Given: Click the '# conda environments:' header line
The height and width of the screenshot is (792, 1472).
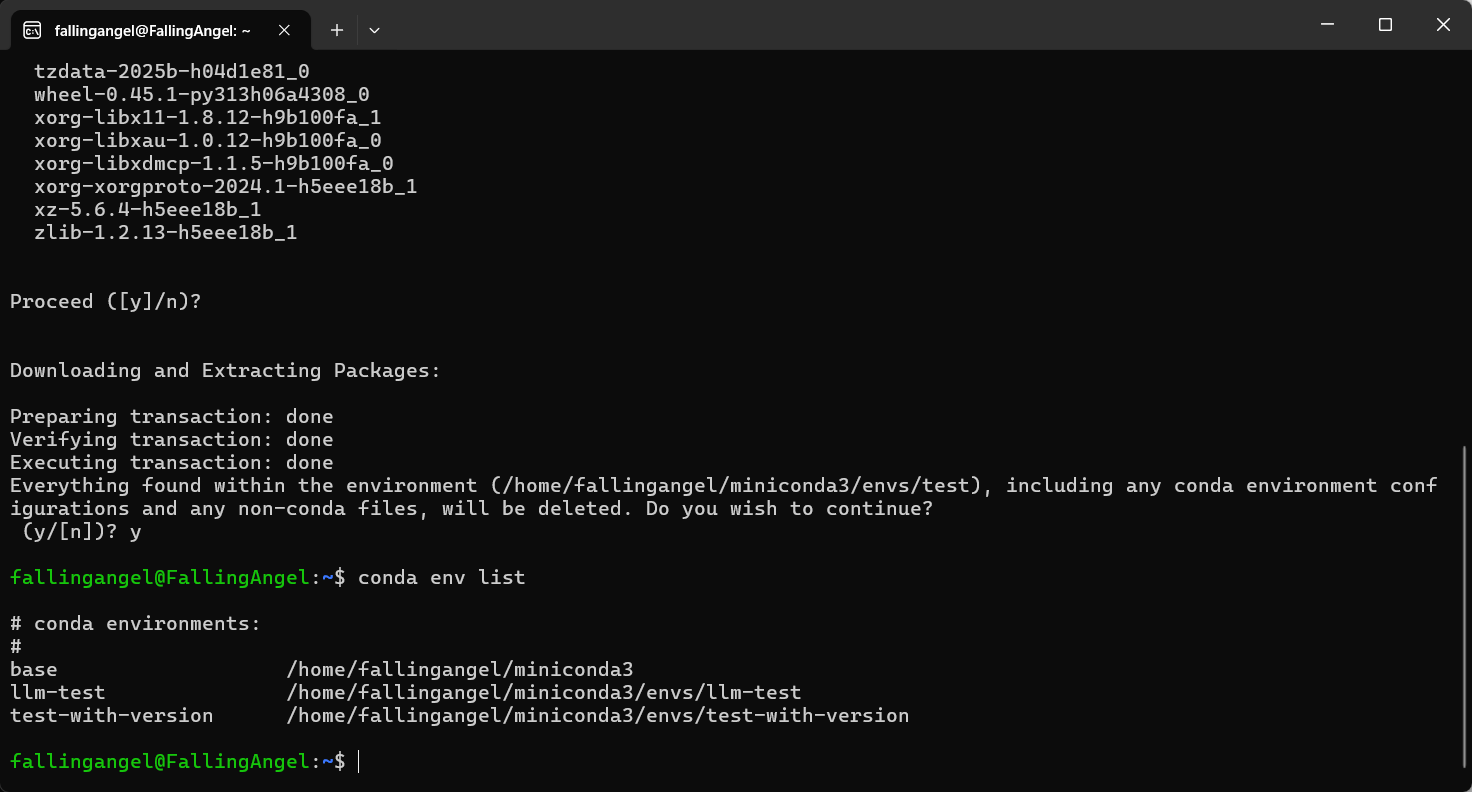Looking at the screenshot, I should pos(135,624).
